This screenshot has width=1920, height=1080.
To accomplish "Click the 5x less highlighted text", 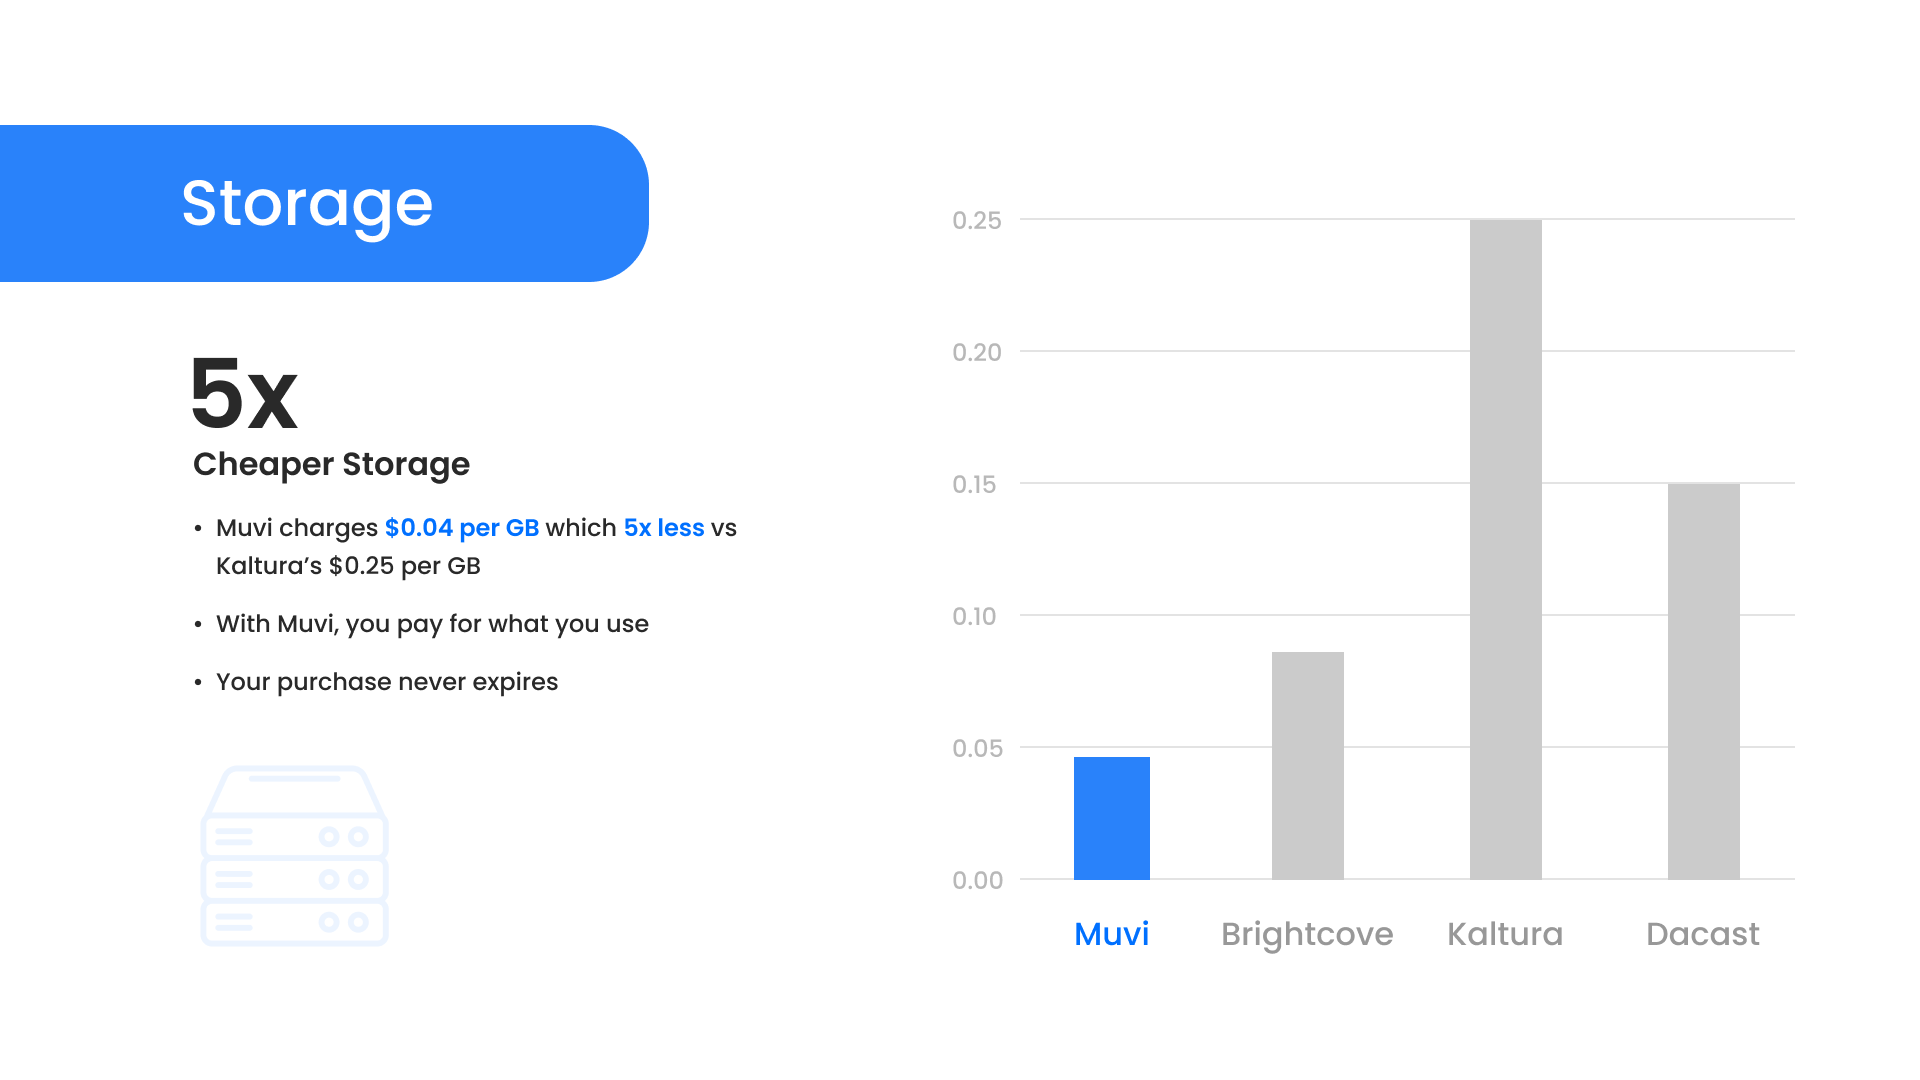I will tap(664, 528).
